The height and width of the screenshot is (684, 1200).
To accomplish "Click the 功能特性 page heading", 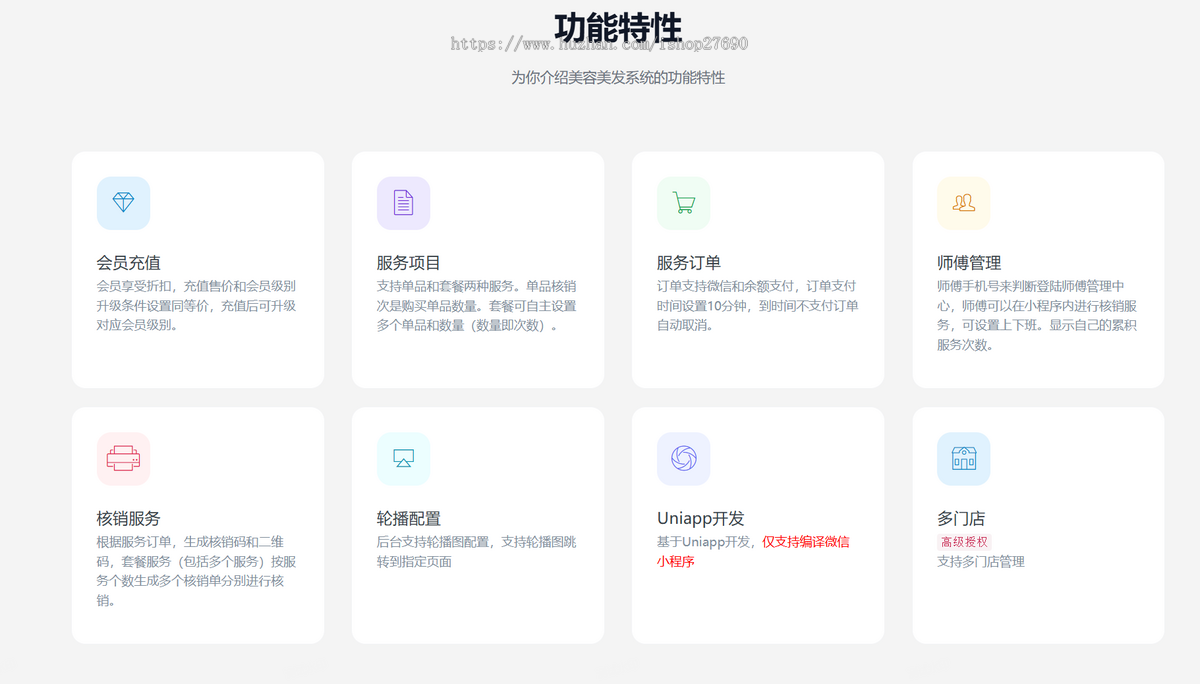I will [x=618, y=26].
